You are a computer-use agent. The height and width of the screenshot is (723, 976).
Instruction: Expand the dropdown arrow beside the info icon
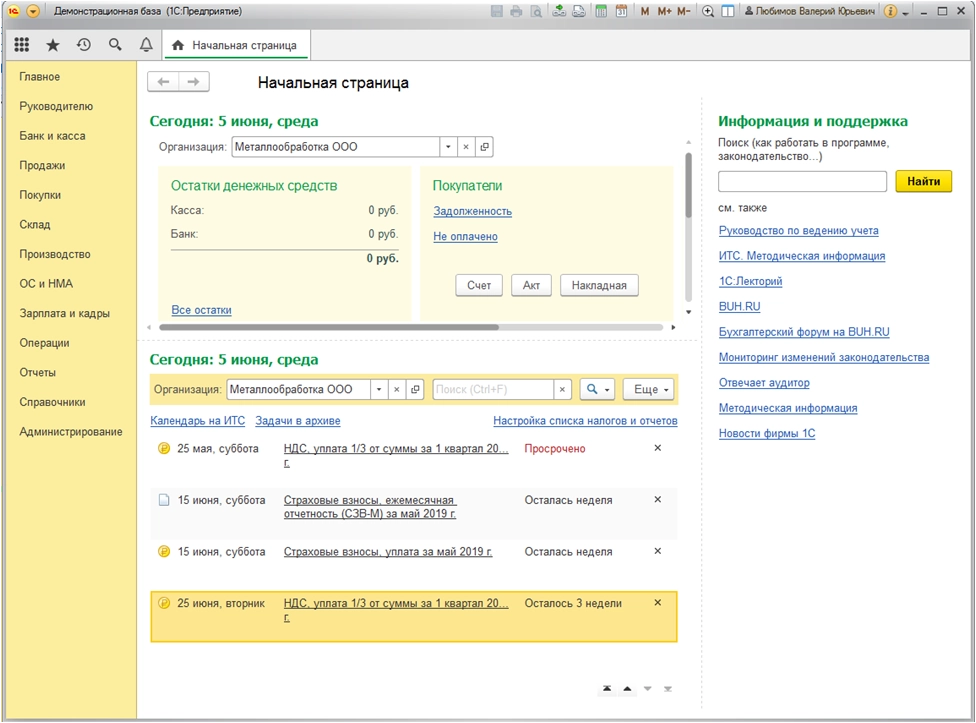tap(905, 12)
